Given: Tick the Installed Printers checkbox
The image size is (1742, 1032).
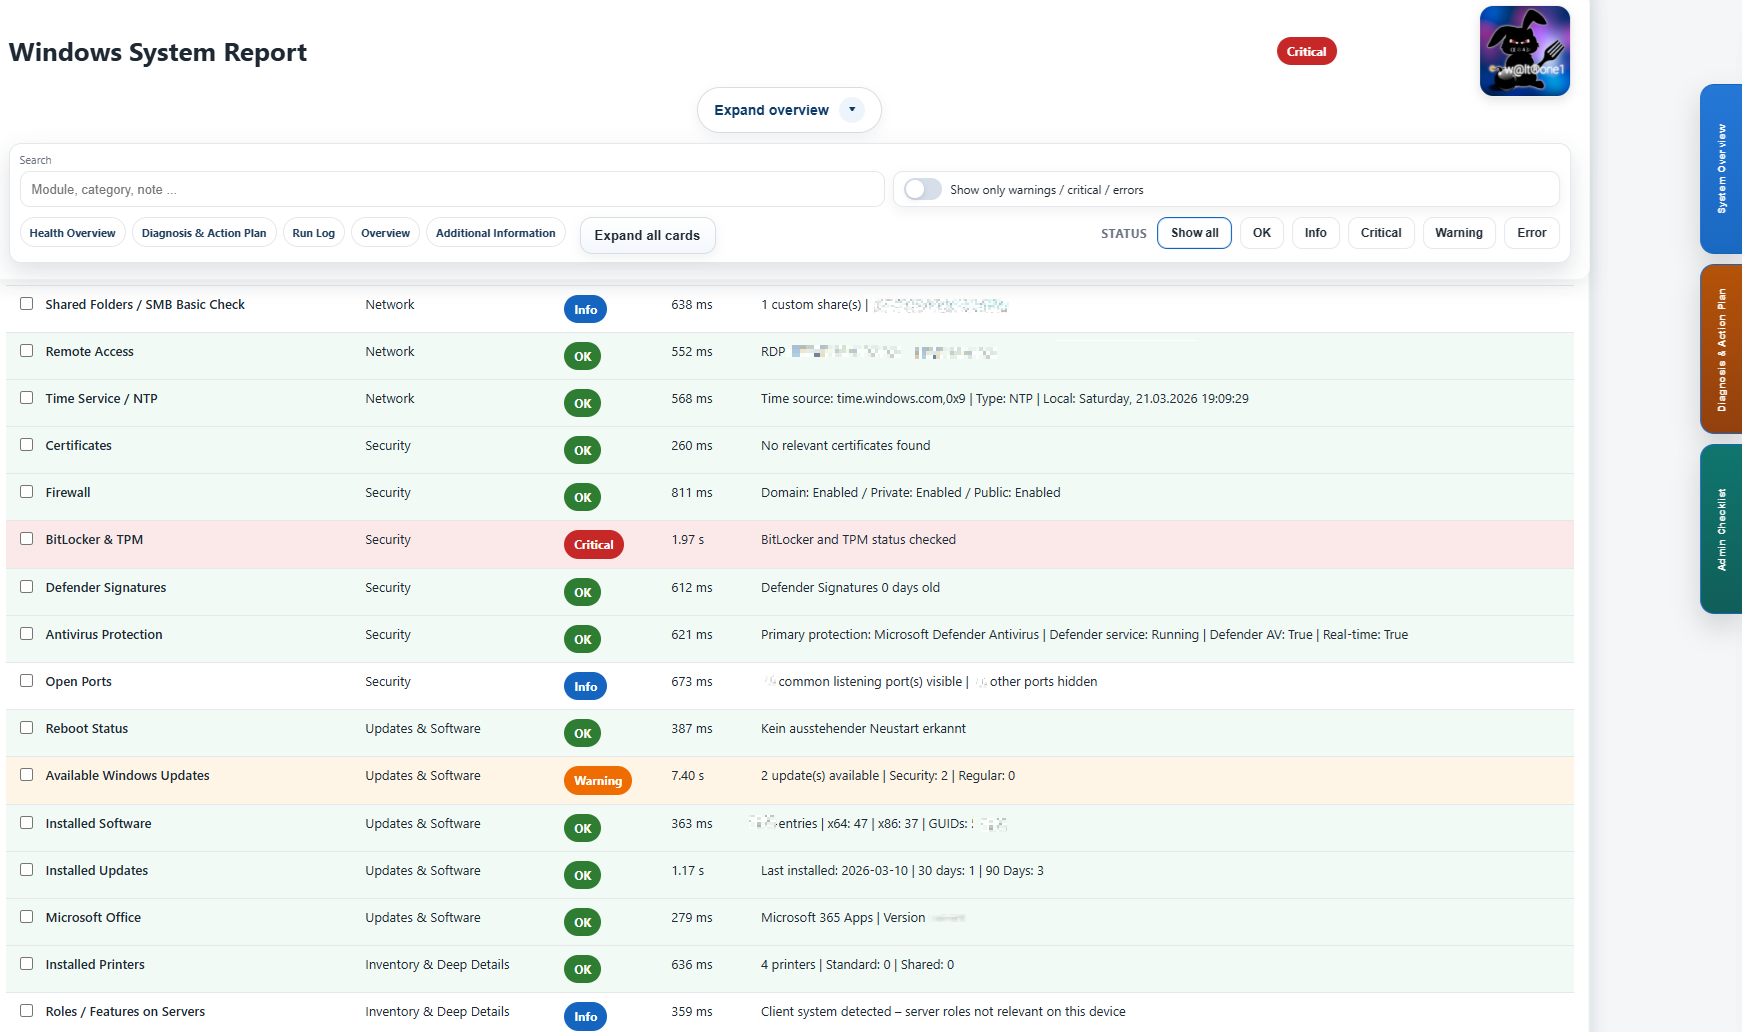Looking at the screenshot, I should (x=27, y=964).
